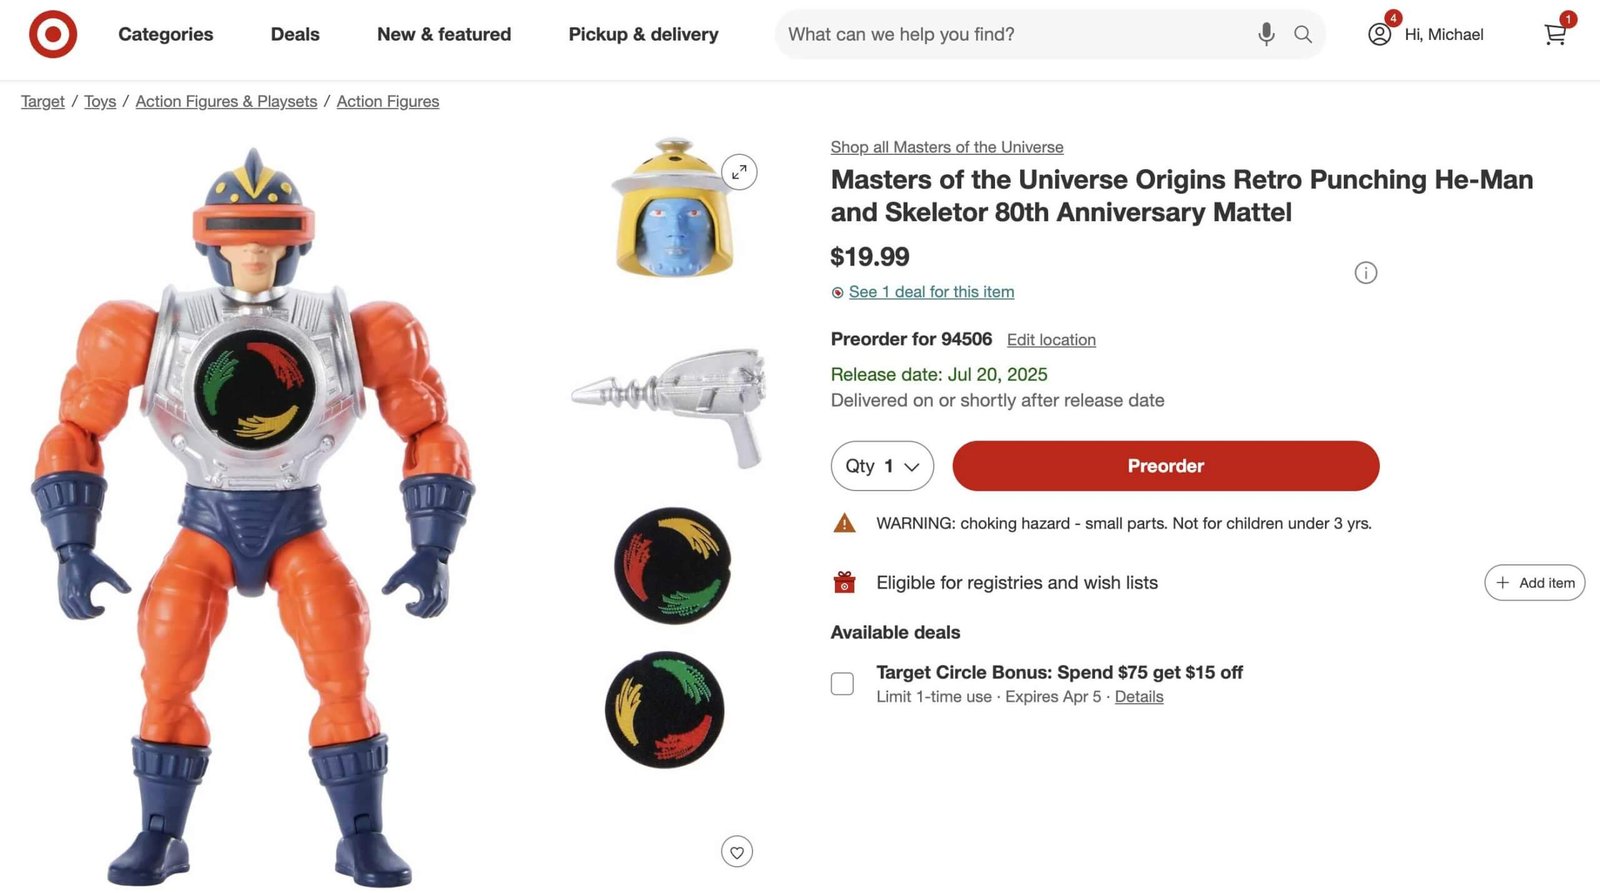
Task: Toggle the wishlist heart icon
Action: (x=737, y=851)
